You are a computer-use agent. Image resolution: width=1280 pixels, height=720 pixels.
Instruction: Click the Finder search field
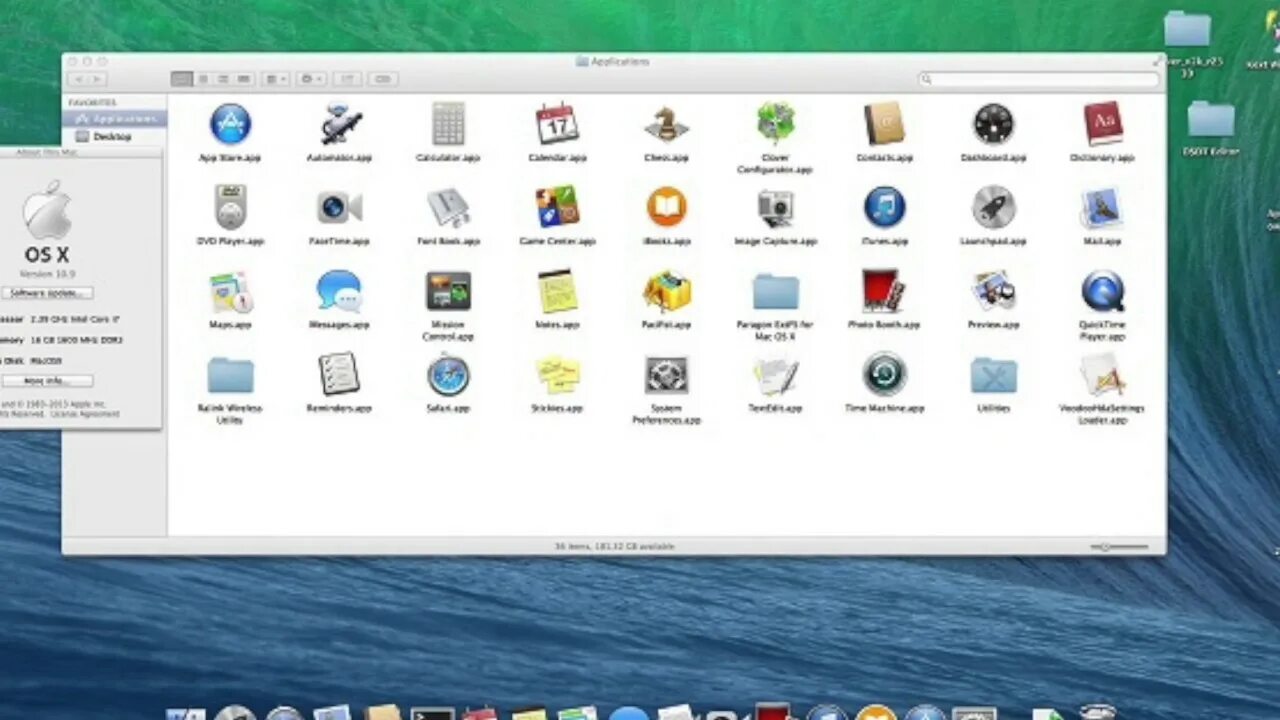click(x=1038, y=79)
